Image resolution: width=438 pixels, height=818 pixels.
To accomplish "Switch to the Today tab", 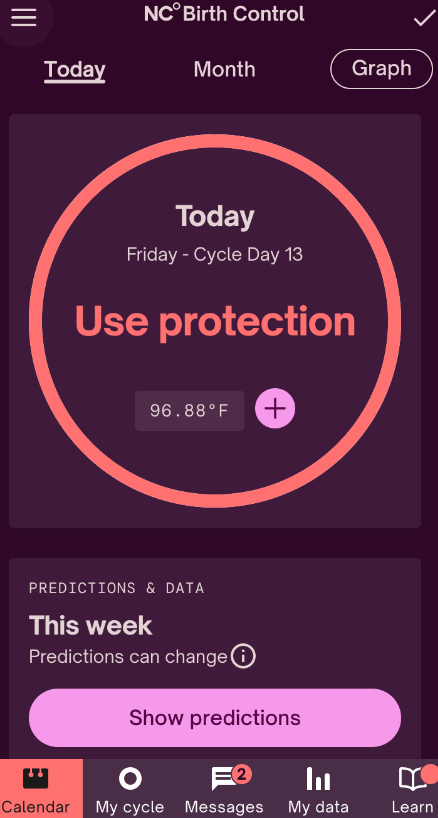I will pos(75,69).
